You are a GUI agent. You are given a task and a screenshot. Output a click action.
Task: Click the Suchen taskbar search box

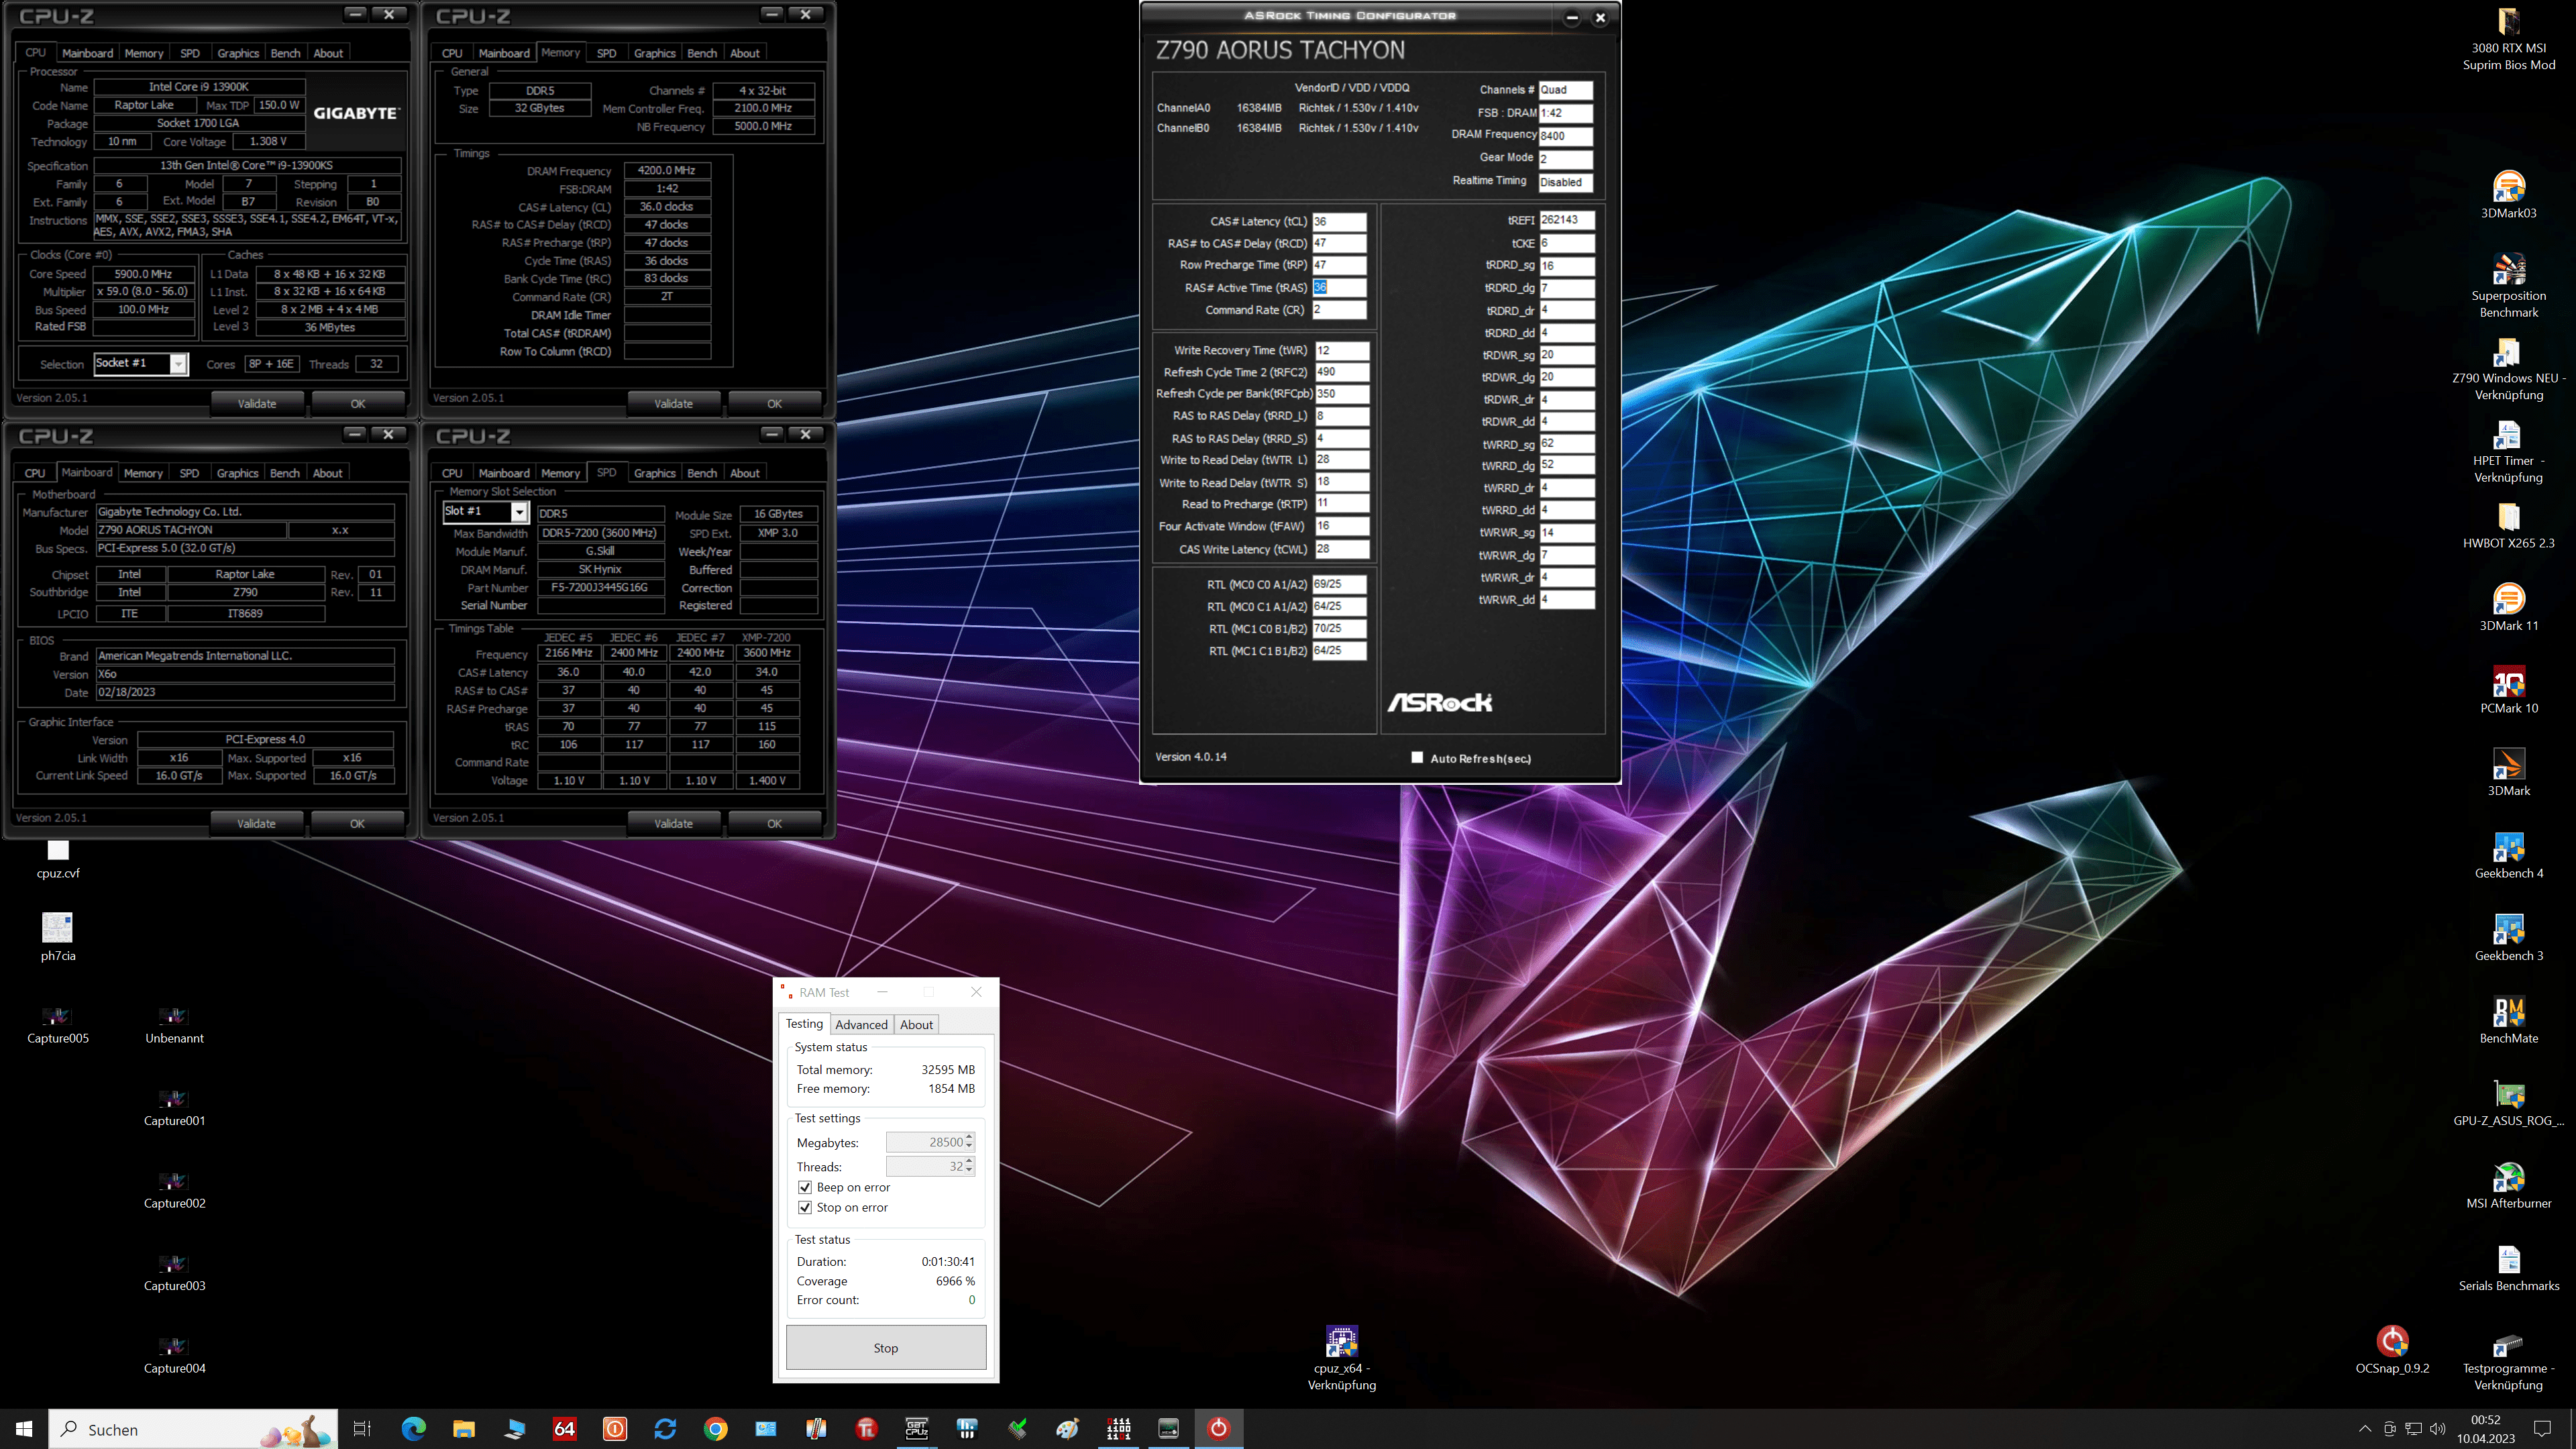(x=193, y=1429)
